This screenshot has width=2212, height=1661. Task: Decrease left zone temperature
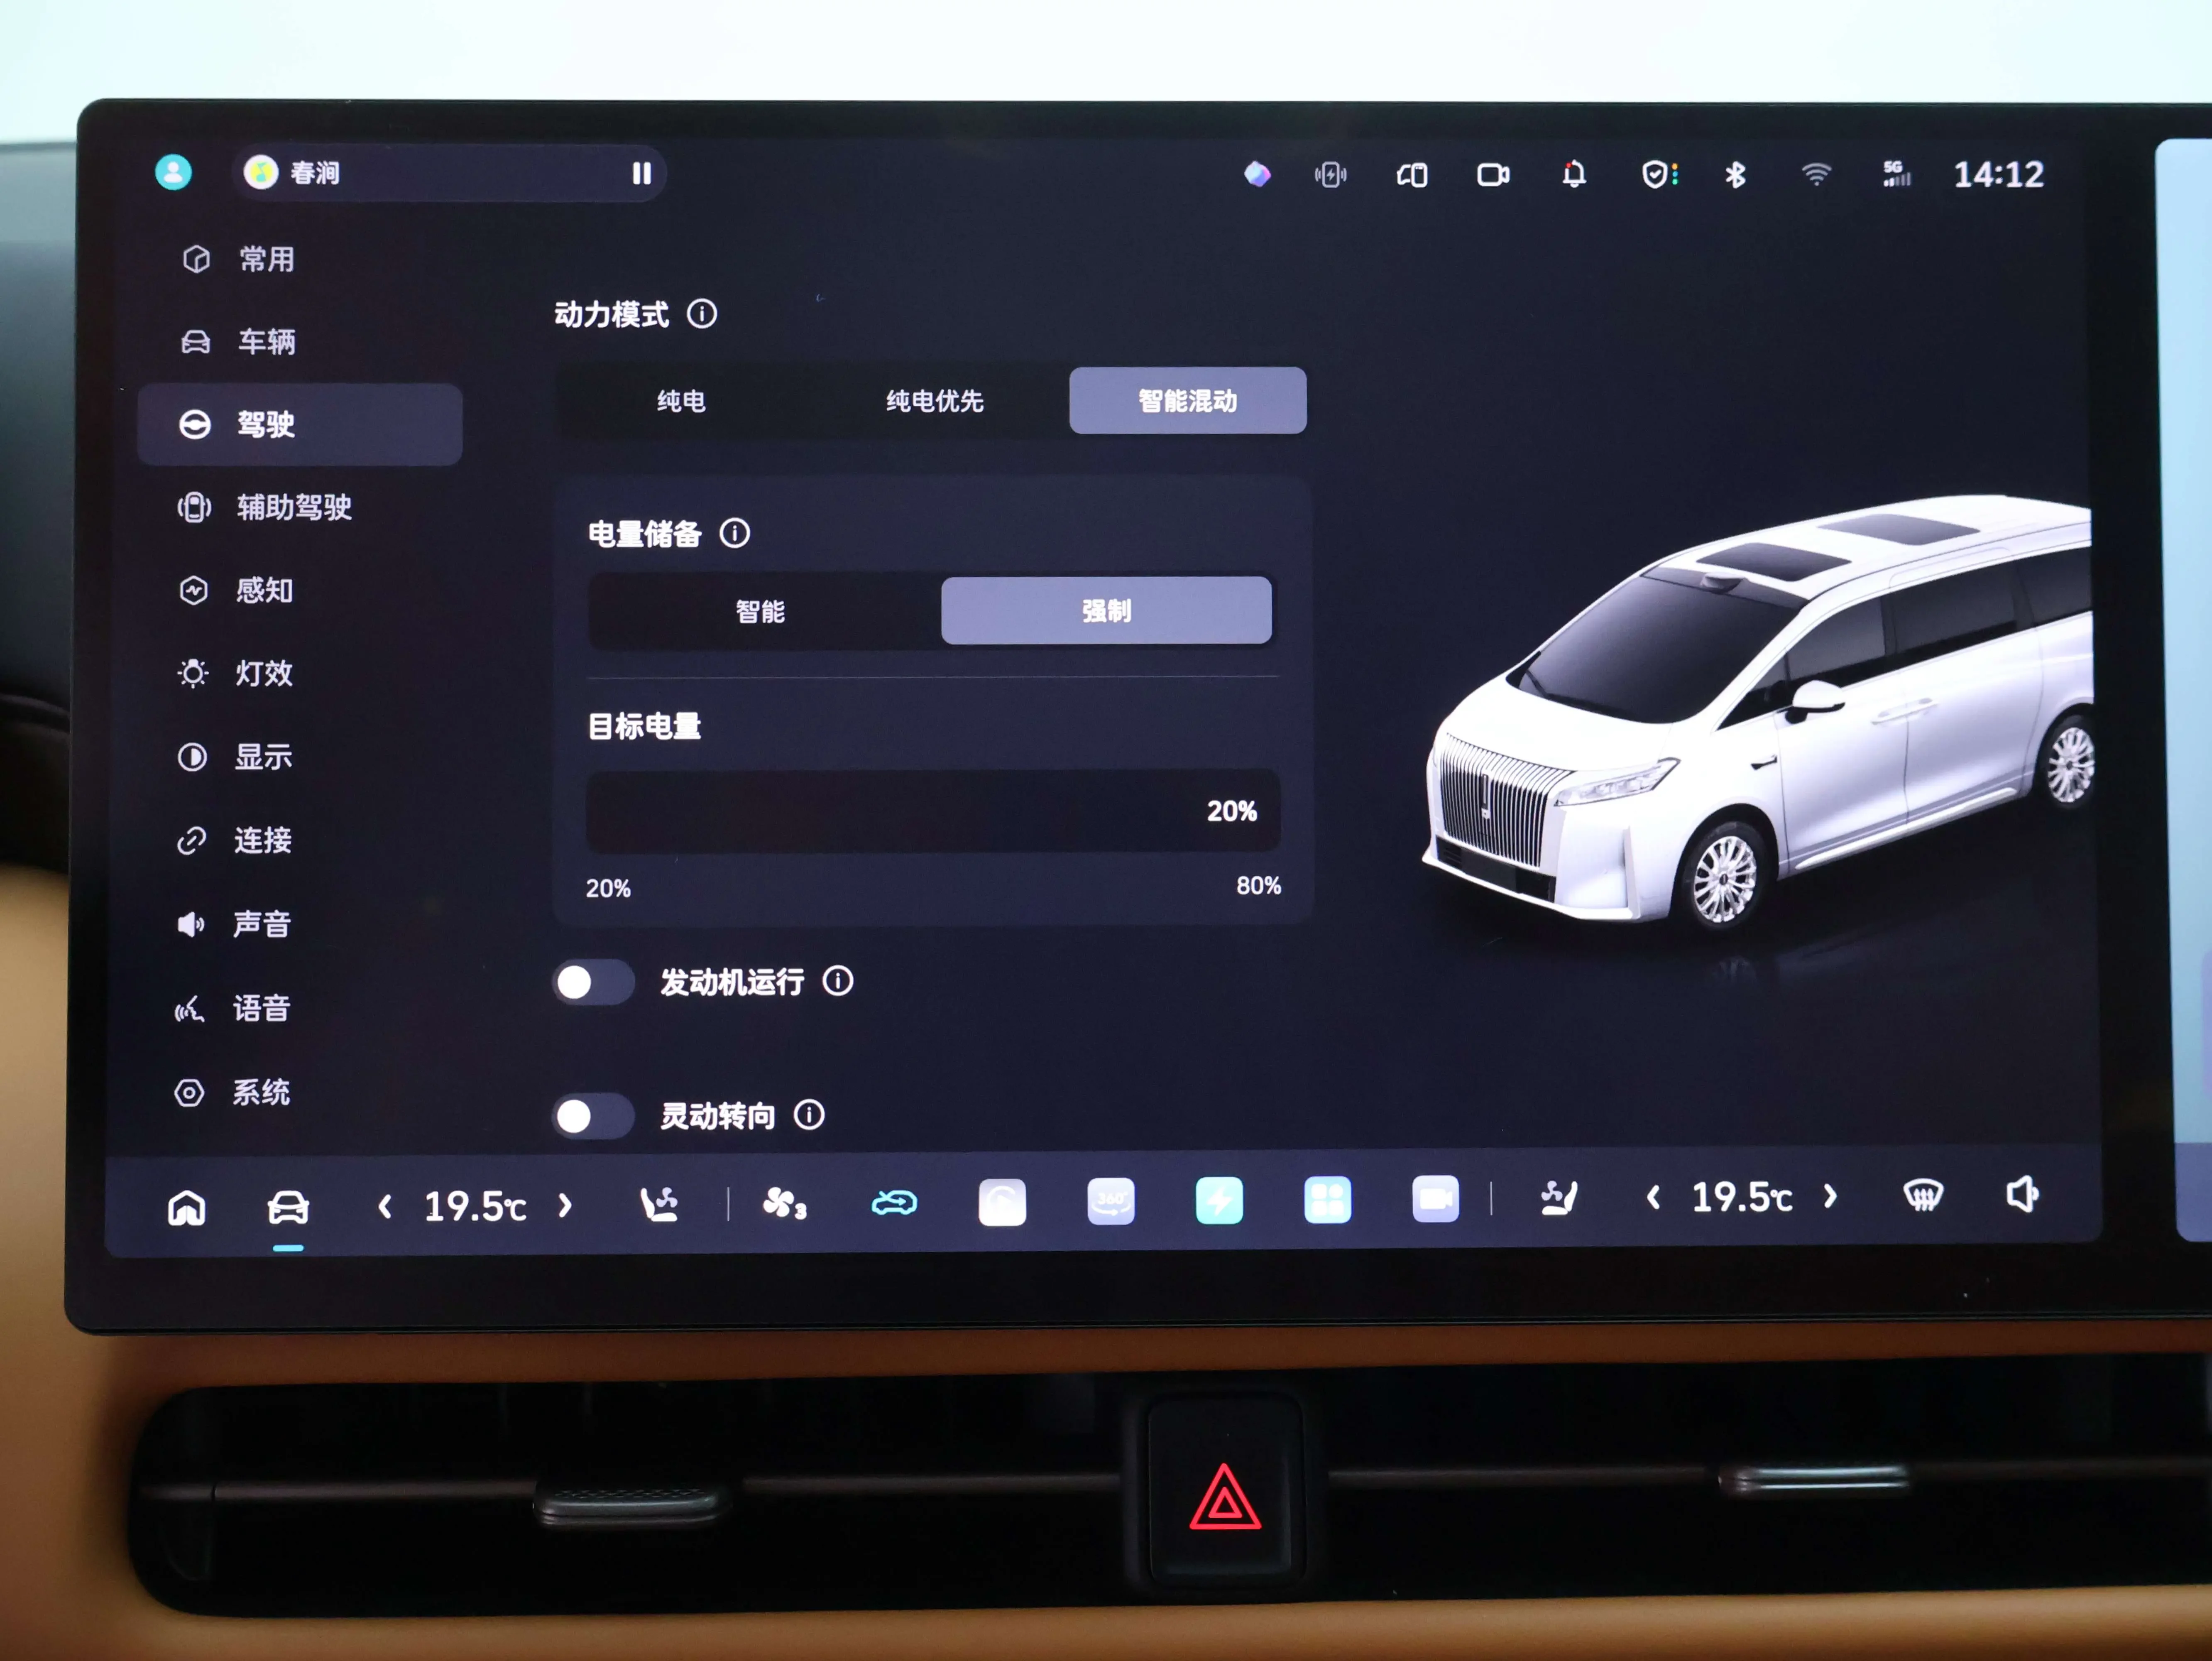(385, 1207)
